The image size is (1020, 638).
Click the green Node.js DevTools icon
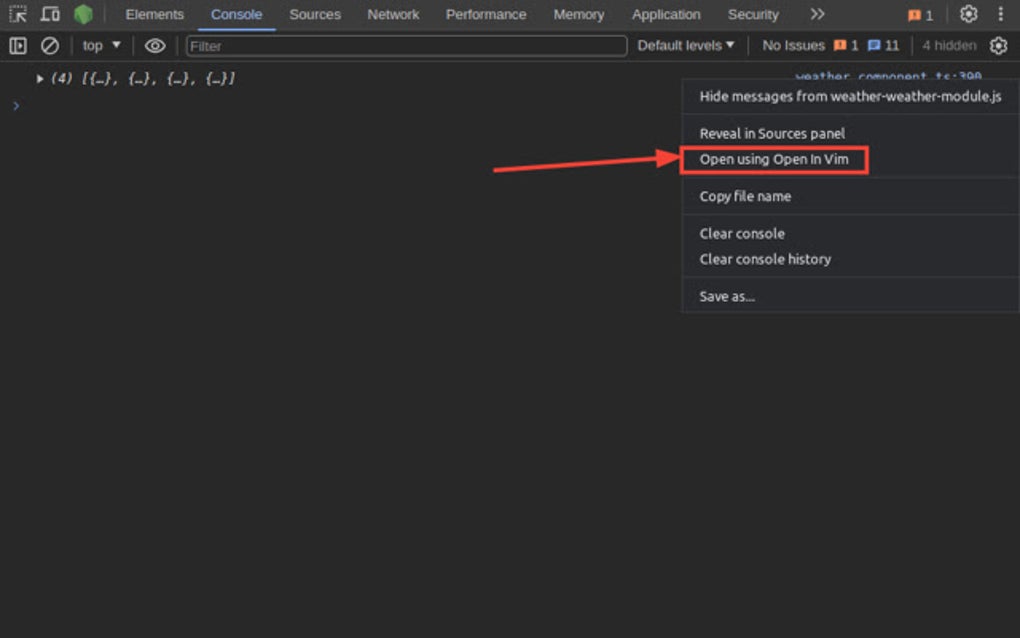coord(83,14)
